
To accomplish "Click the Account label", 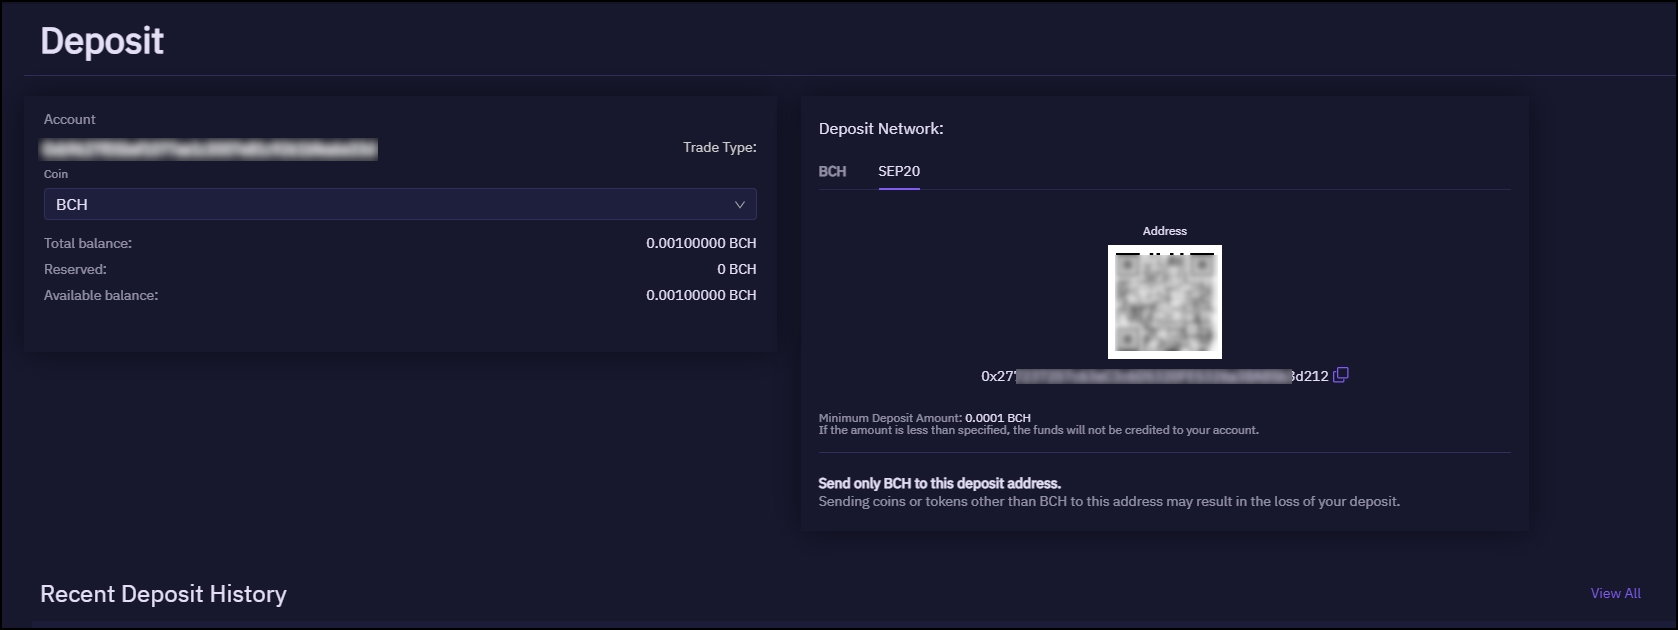I will point(70,119).
